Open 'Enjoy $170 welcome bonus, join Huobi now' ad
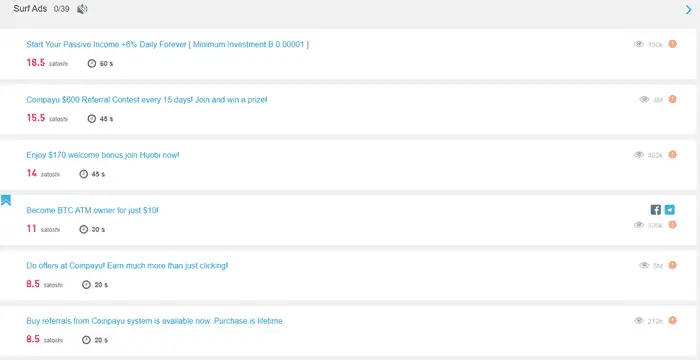Screen dimensions: 700x360 coord(103,155)
